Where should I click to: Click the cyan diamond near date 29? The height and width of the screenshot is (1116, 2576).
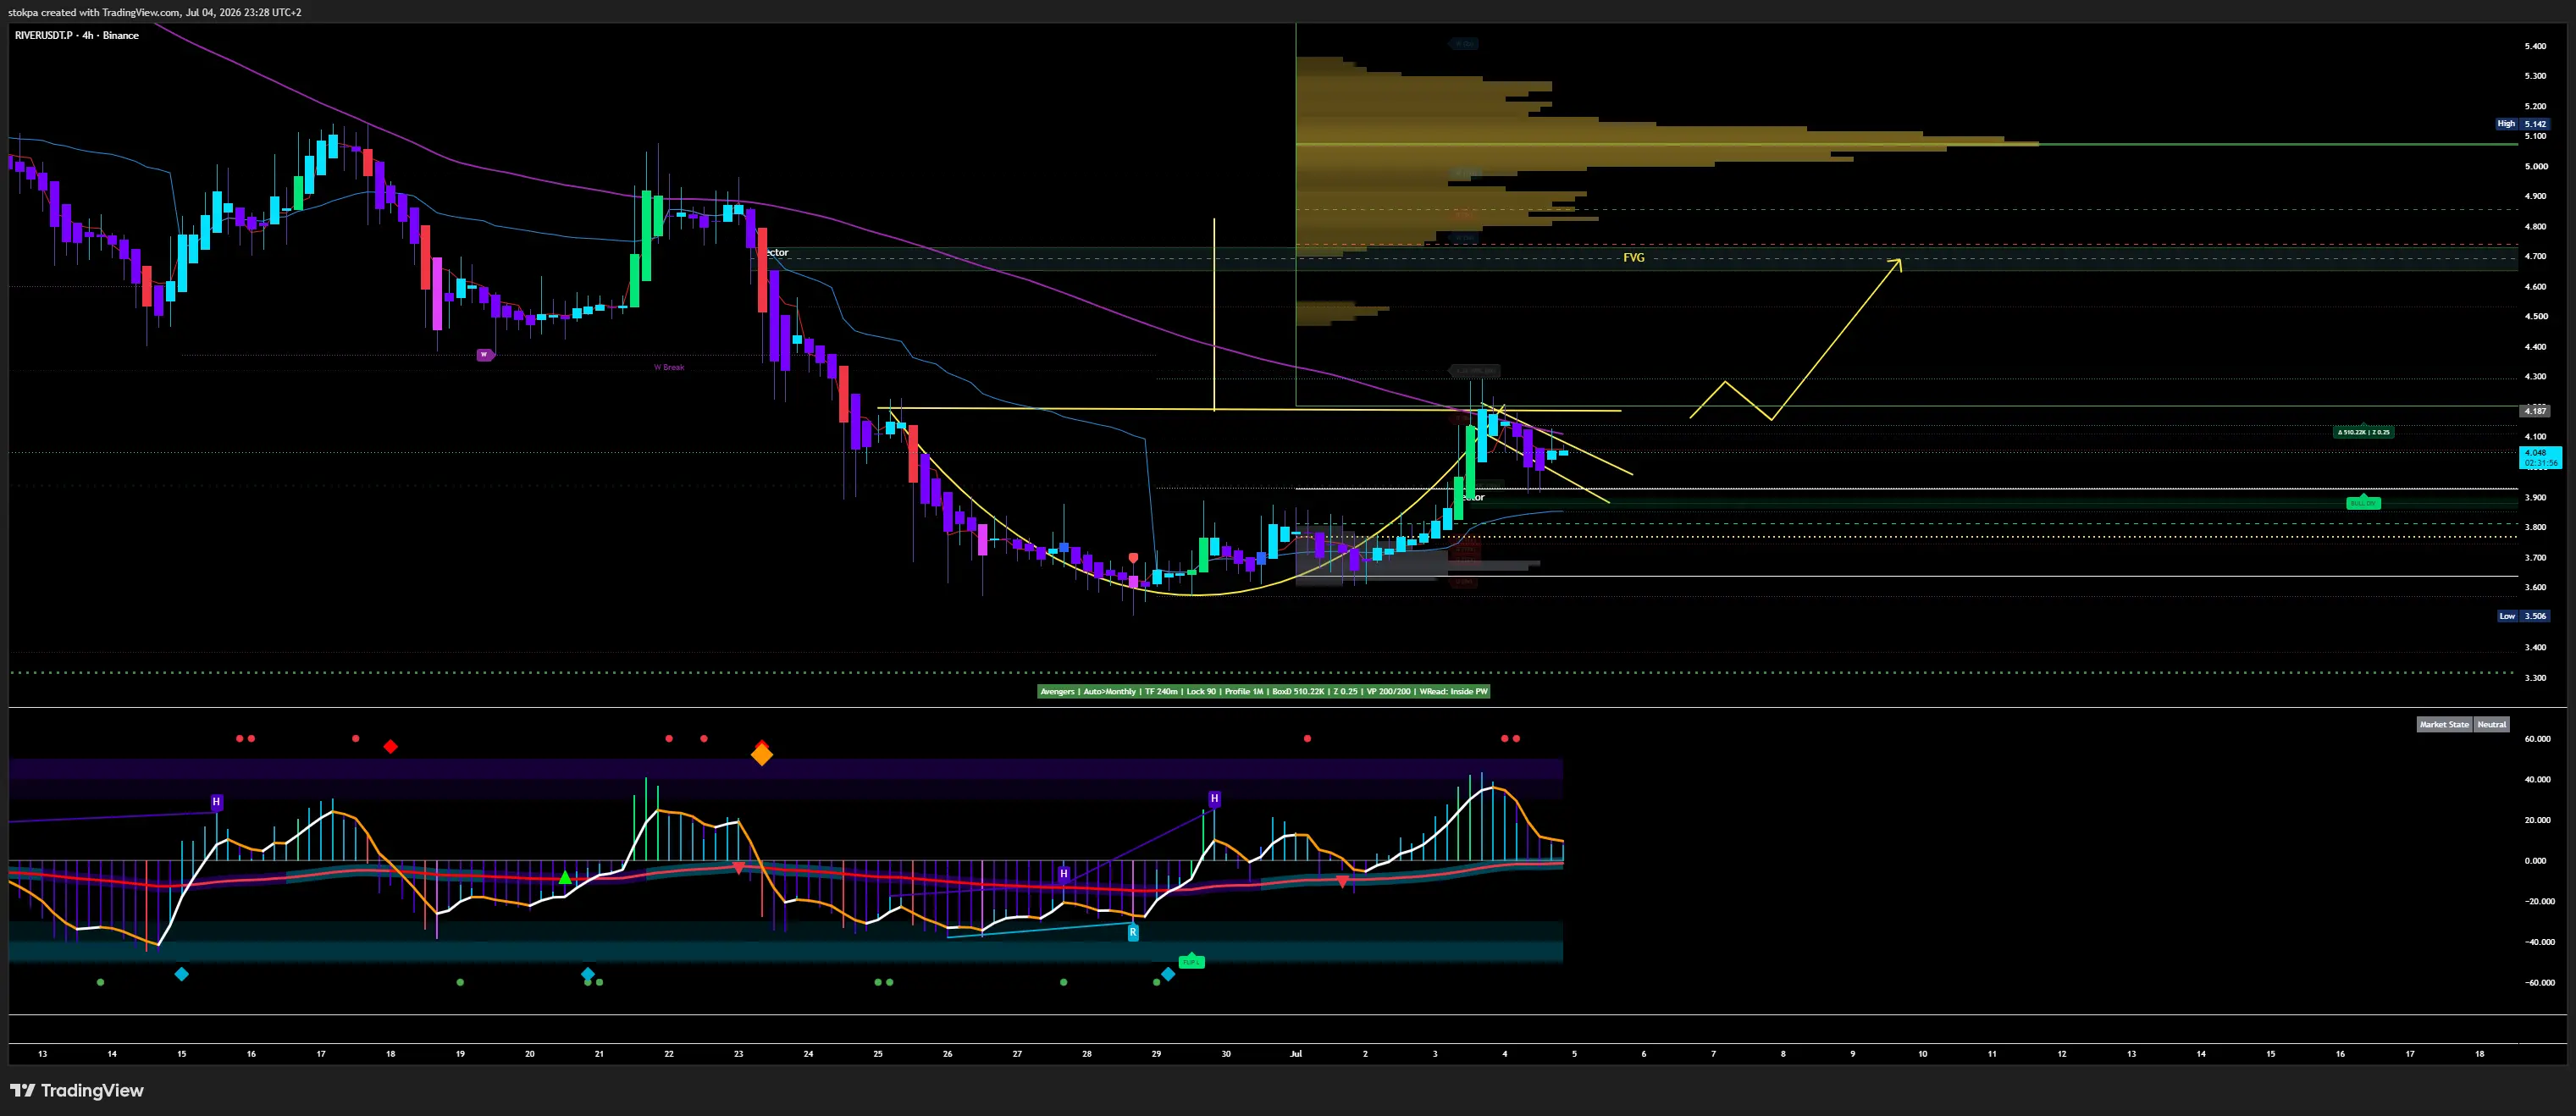pyautogui.click(x=1168, y=973)
